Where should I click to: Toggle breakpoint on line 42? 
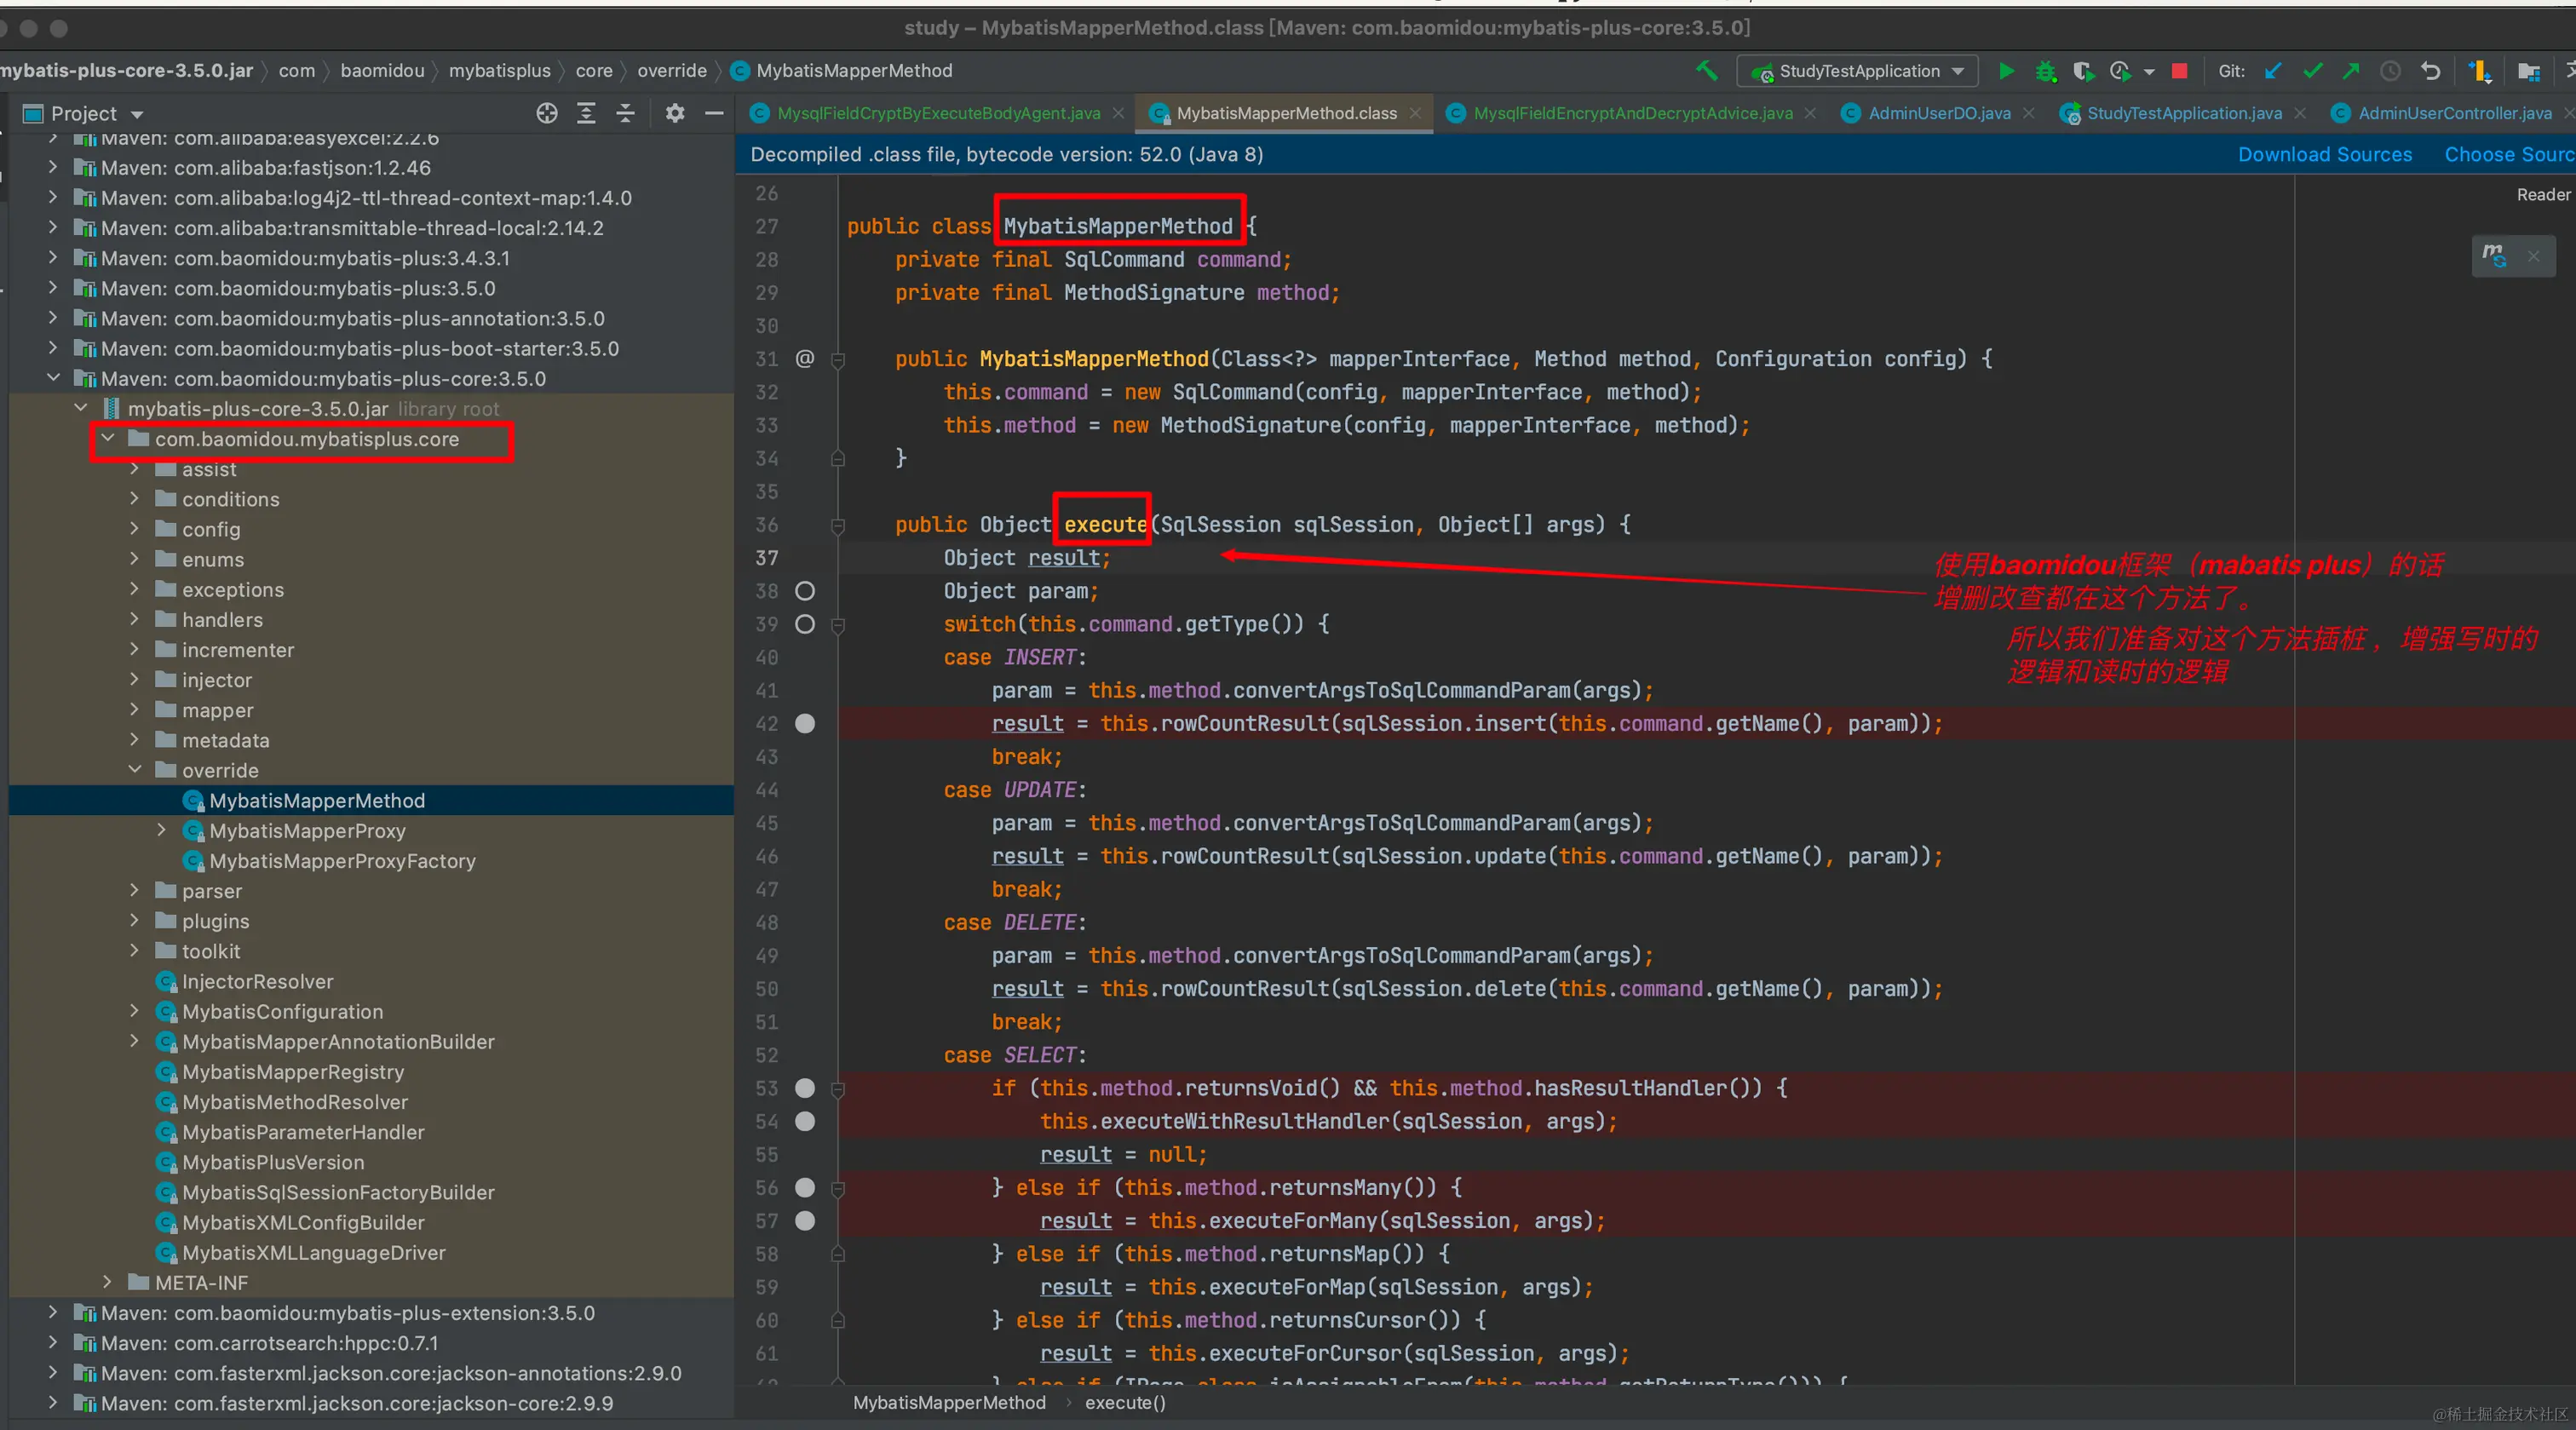[x=805, y=723]
